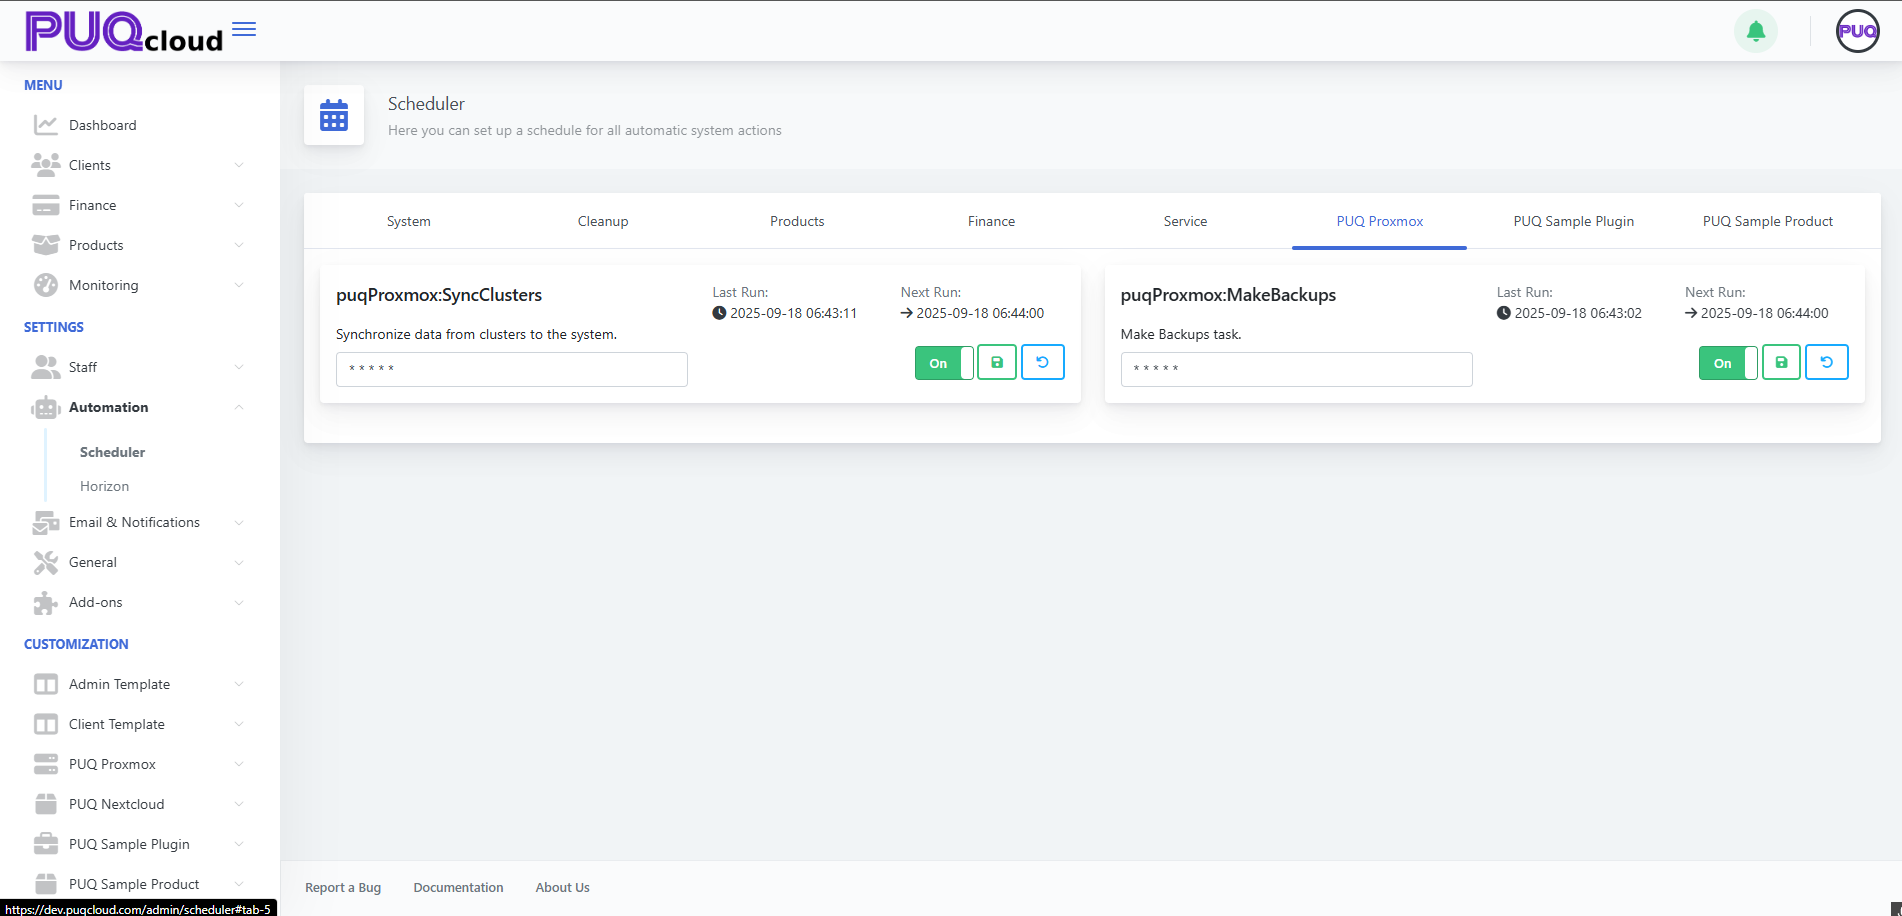Expand the PUQ Nextcloud chevron
The height and width of the screenshot is (916, 1902).
(239, 804)
